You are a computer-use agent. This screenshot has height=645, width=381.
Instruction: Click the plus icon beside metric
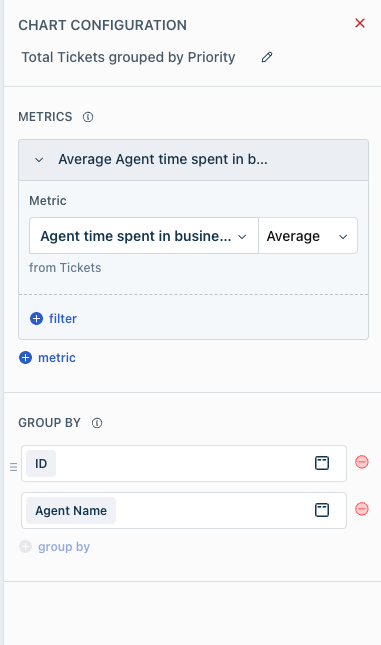coord(26,358)
